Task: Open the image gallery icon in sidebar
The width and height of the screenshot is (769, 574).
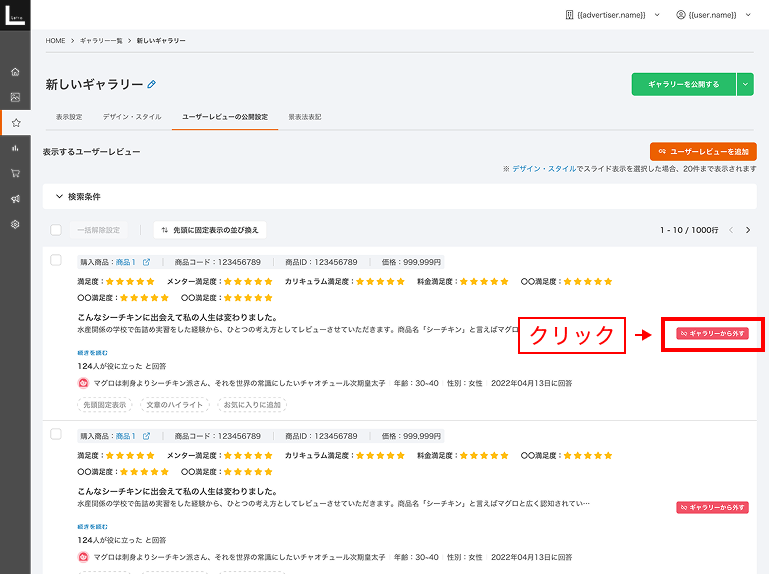Action: [x=15, y=97]
